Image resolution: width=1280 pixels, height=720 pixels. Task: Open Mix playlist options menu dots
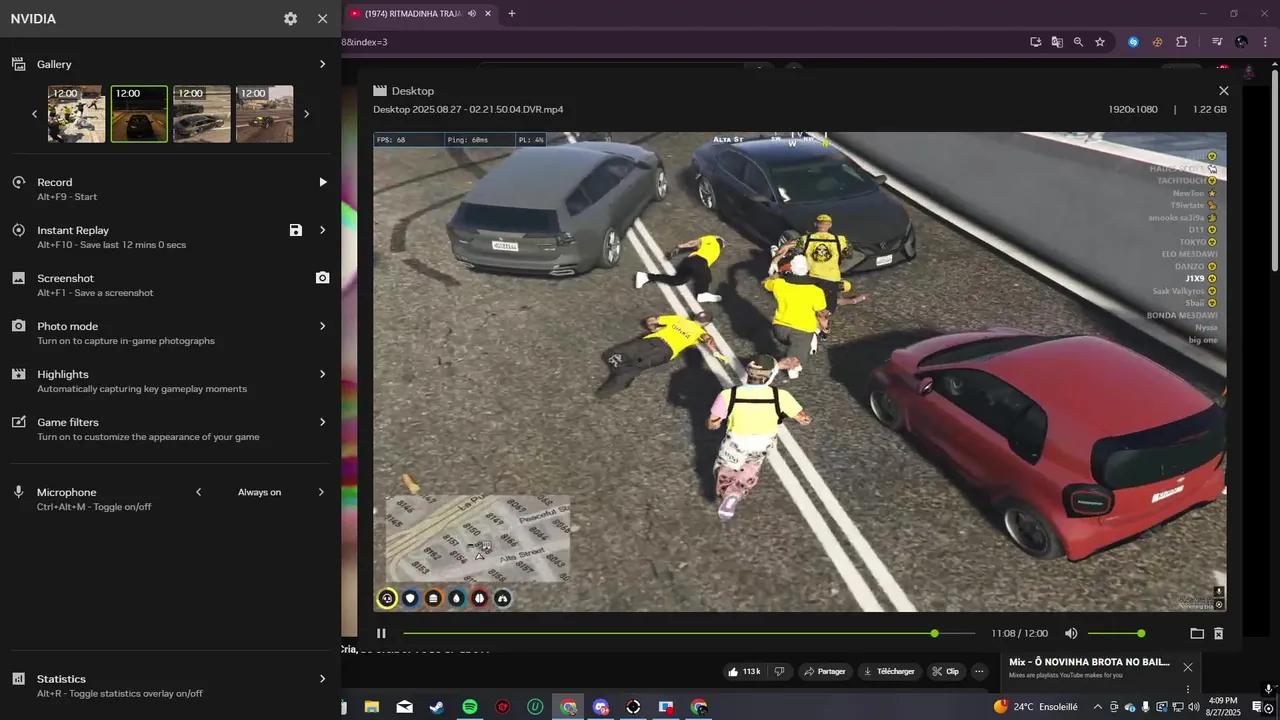point(1187,689)
